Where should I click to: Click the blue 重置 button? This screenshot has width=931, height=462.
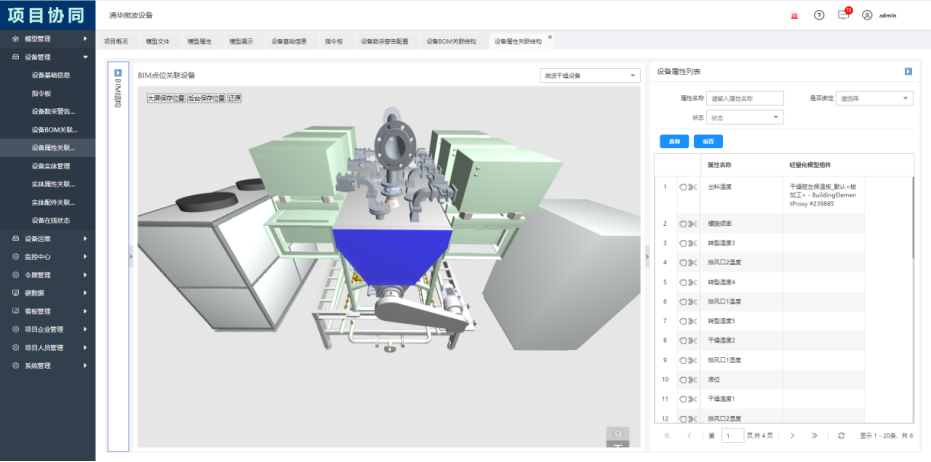708,141
